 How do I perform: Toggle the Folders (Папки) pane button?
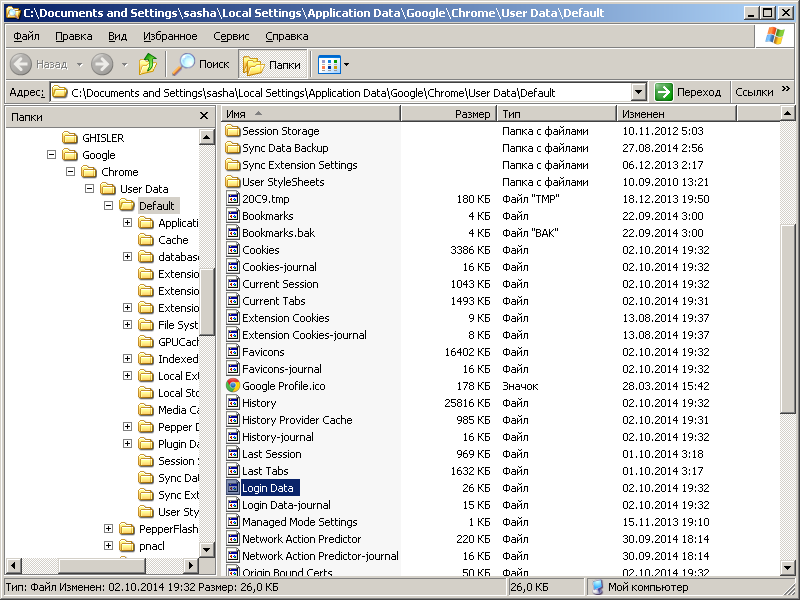272,64
